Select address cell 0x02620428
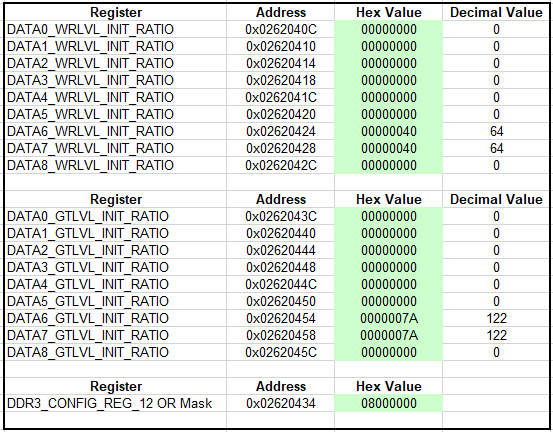Viewport: 553px width, 432px height. pos(281,148)
